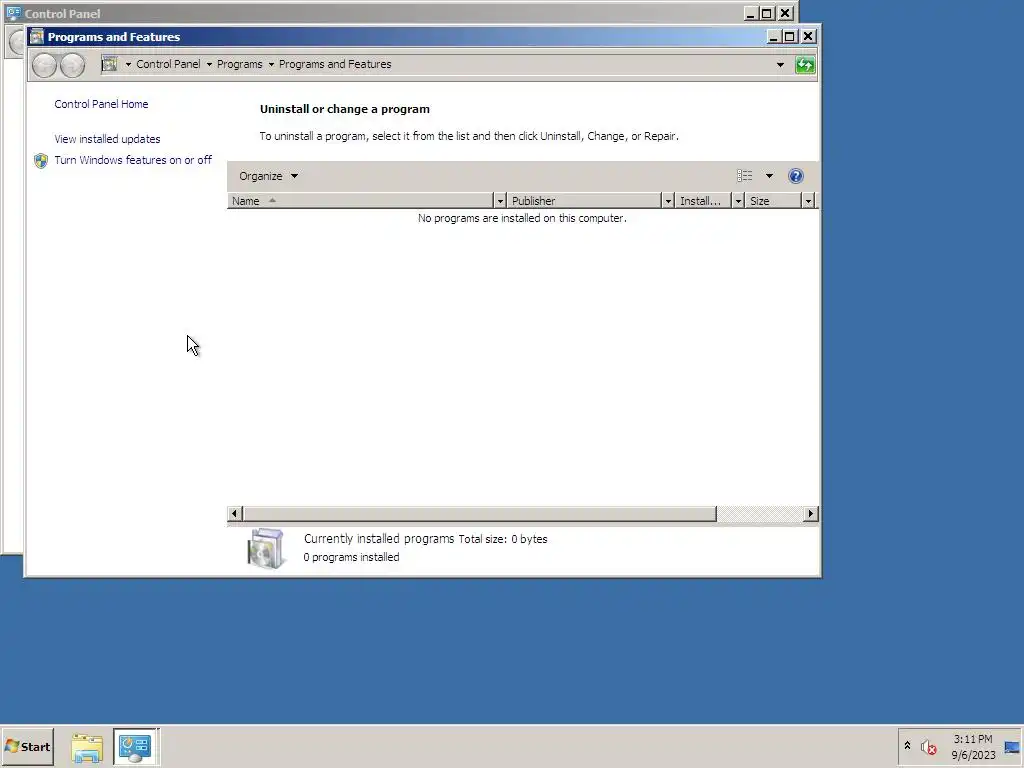Click 'Total size: 0 bytes' text
1024x768 pixels.
click(x=503, y=539)
